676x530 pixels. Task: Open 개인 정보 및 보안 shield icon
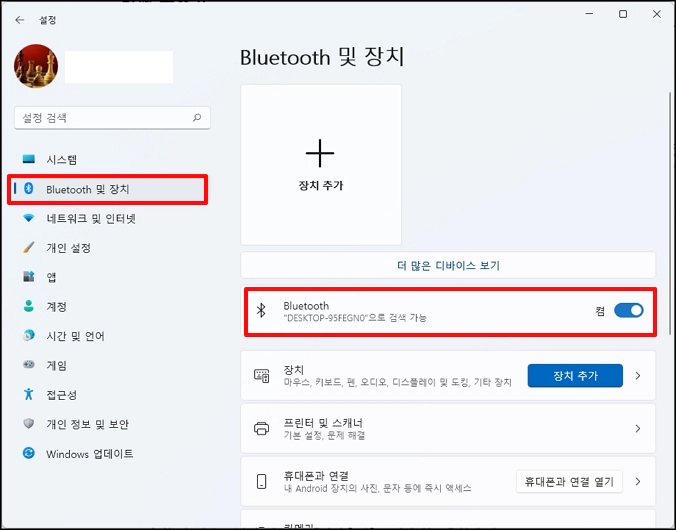[x=29, y=423]
